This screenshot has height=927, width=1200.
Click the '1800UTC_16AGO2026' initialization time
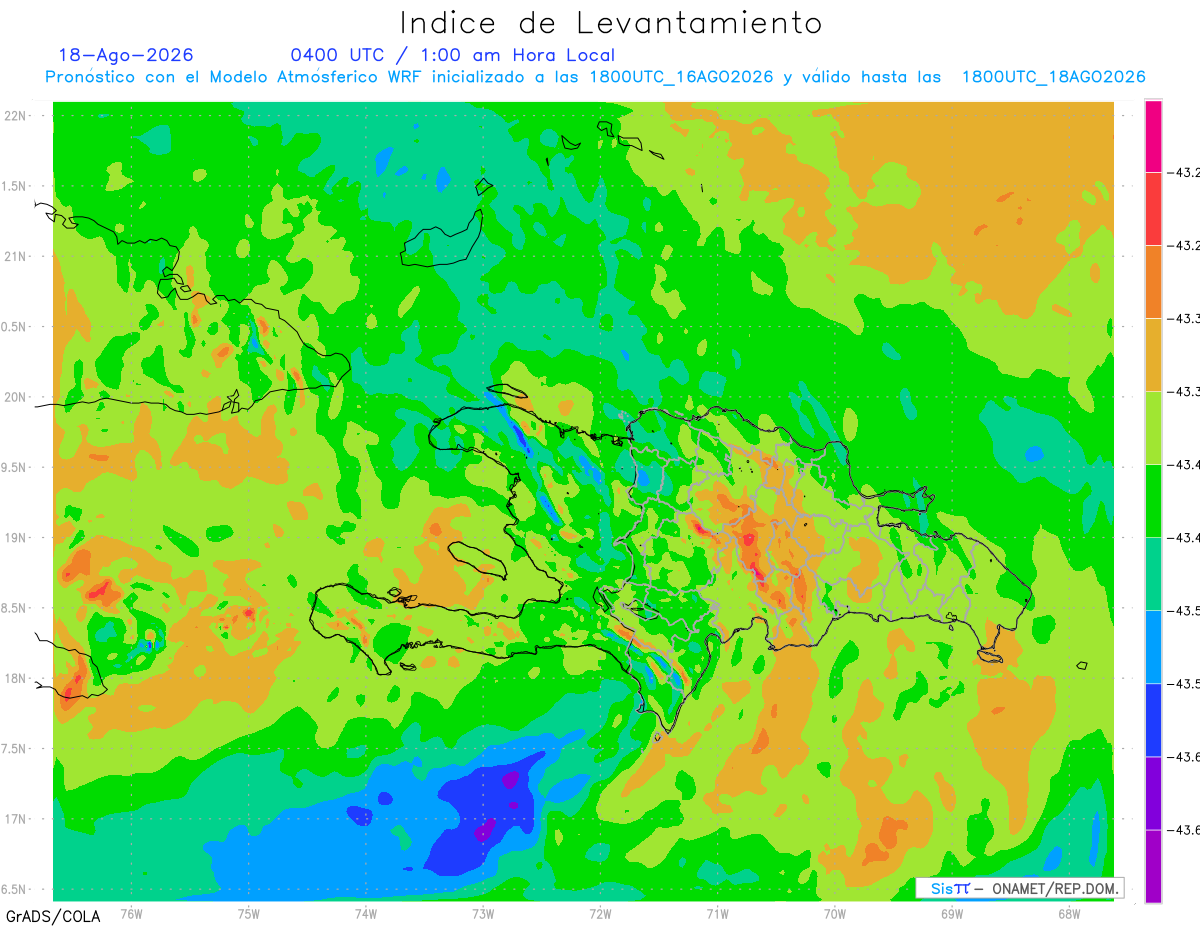click(x=681, y=77)
